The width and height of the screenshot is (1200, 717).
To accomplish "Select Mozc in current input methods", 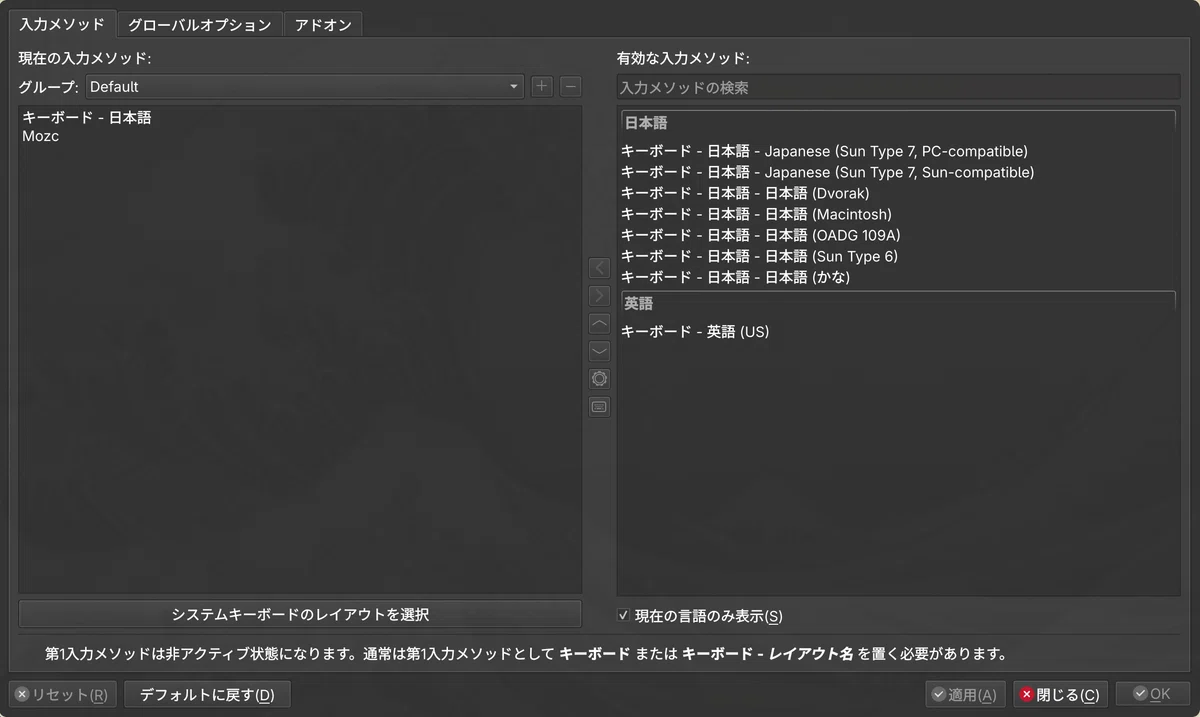I will point(300,137).
